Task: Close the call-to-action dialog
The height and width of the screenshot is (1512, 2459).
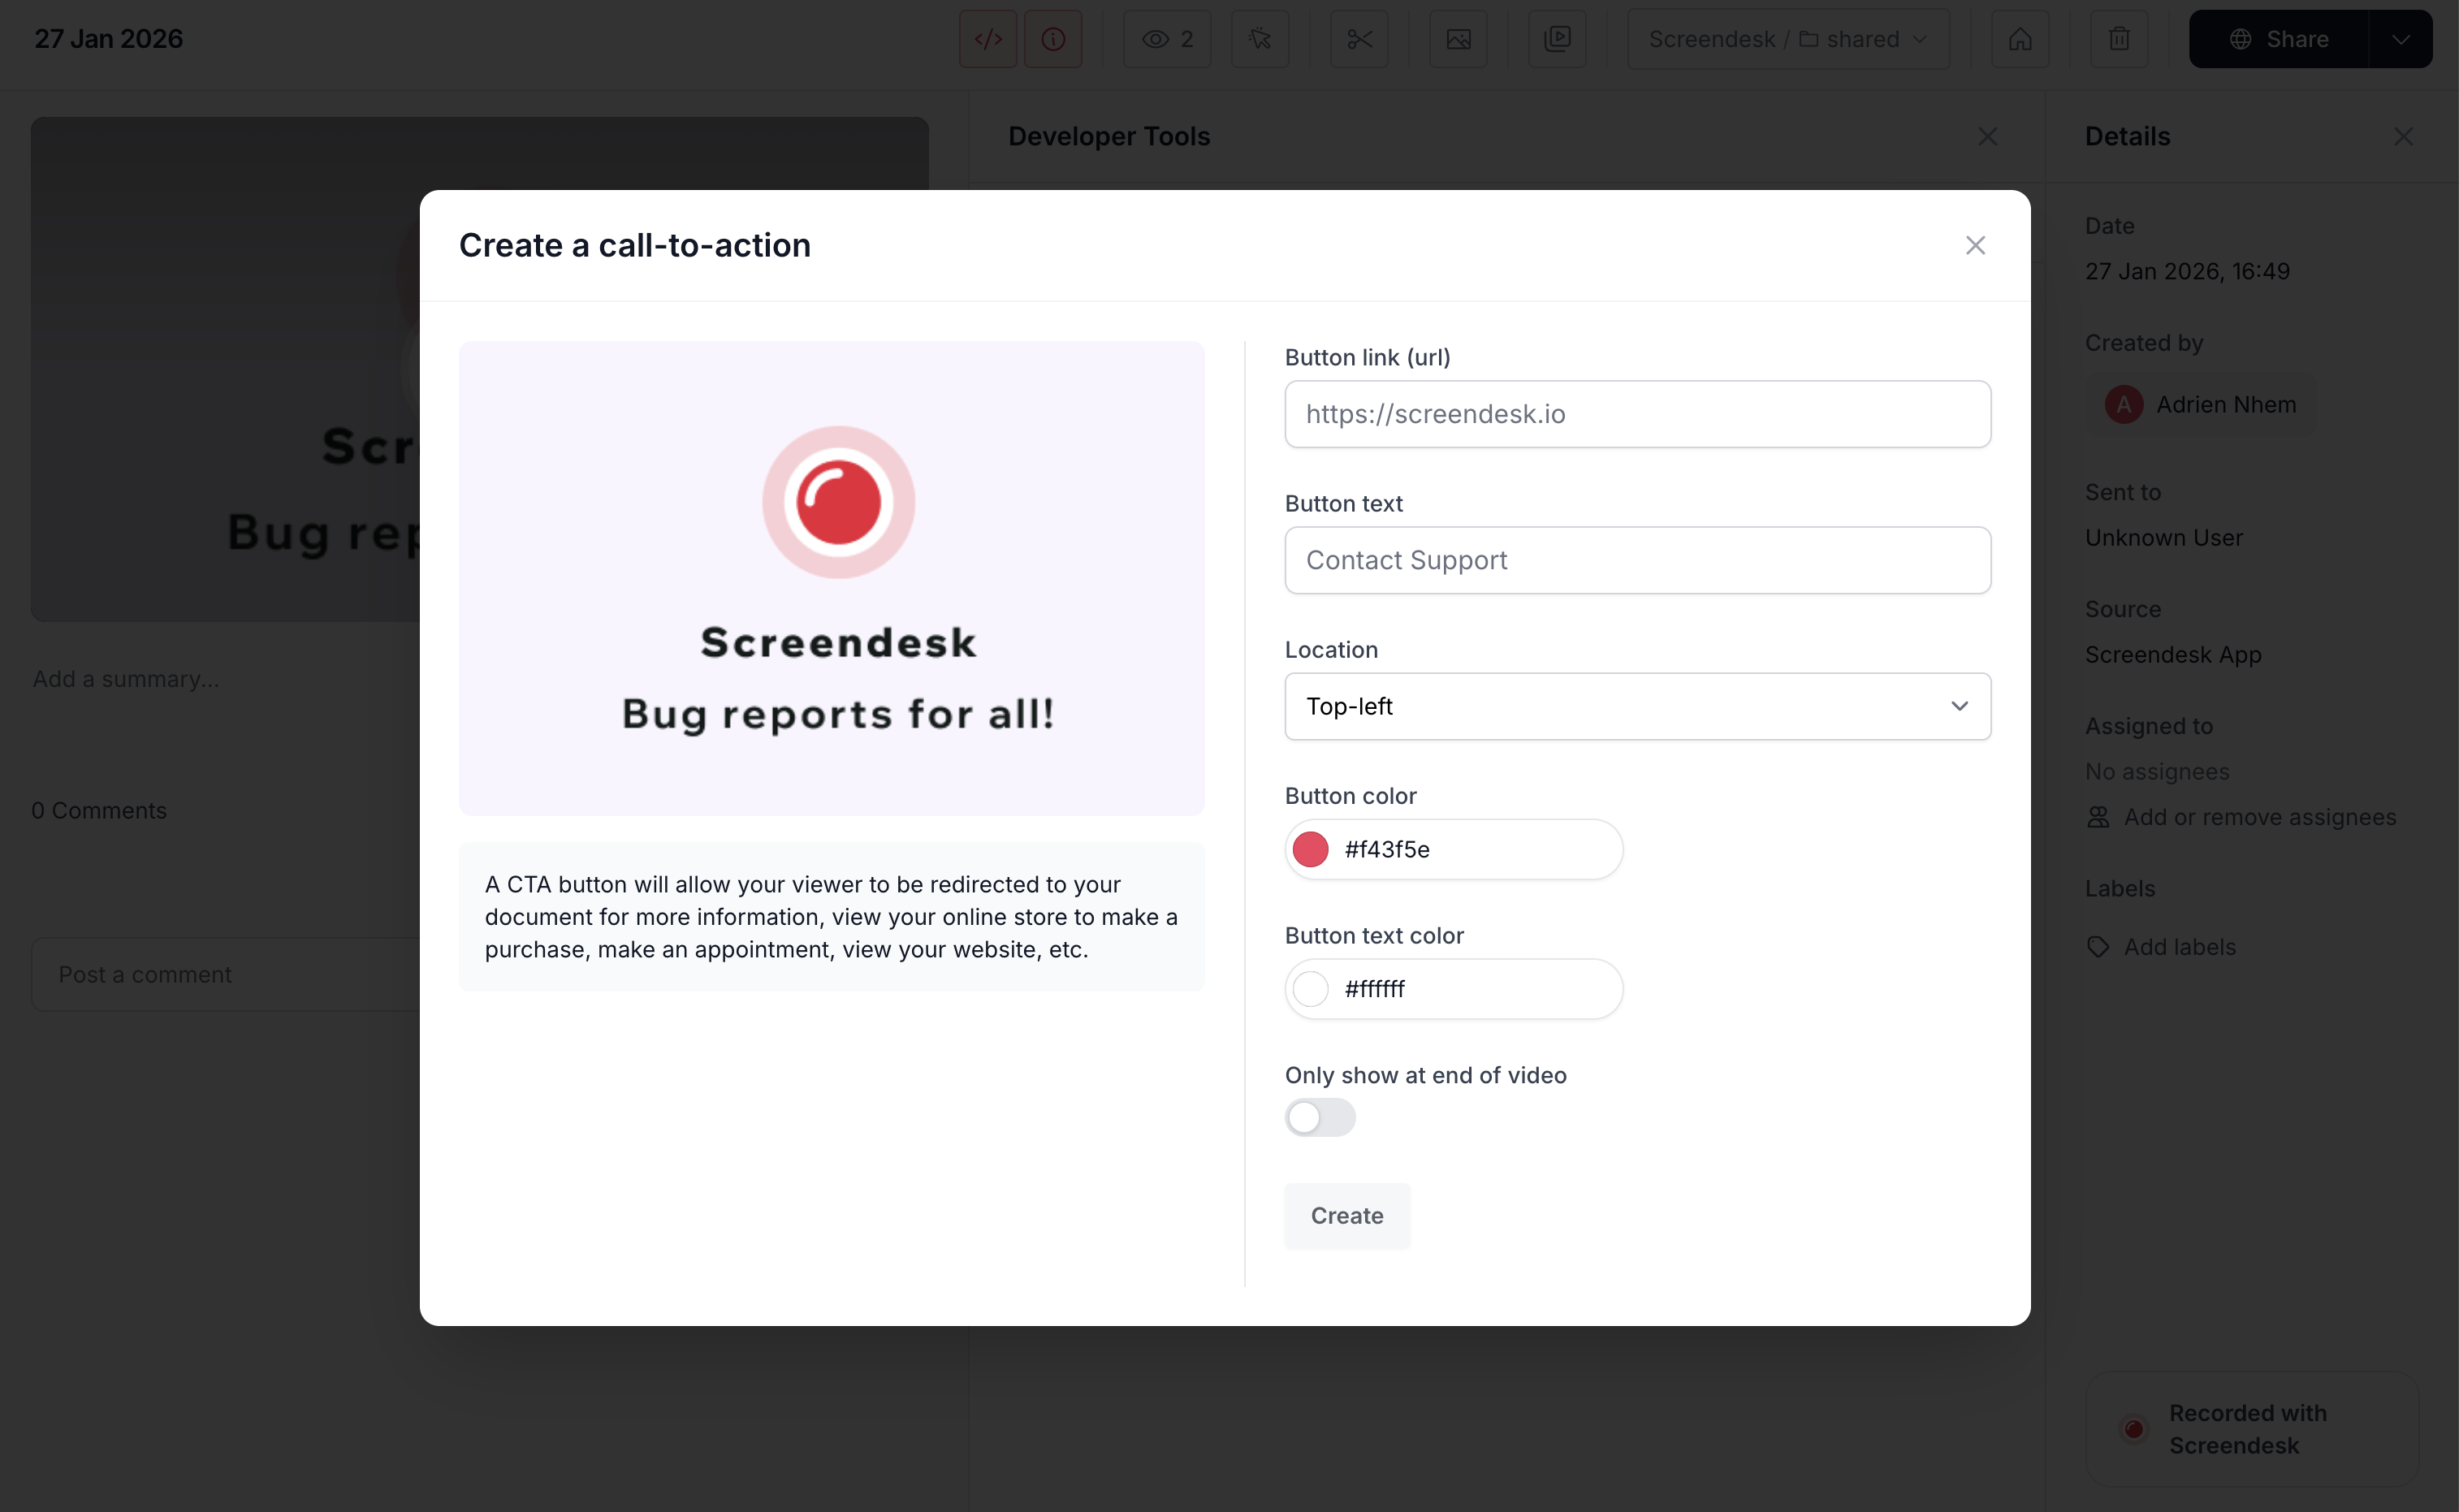Action: click(1975, 245)
